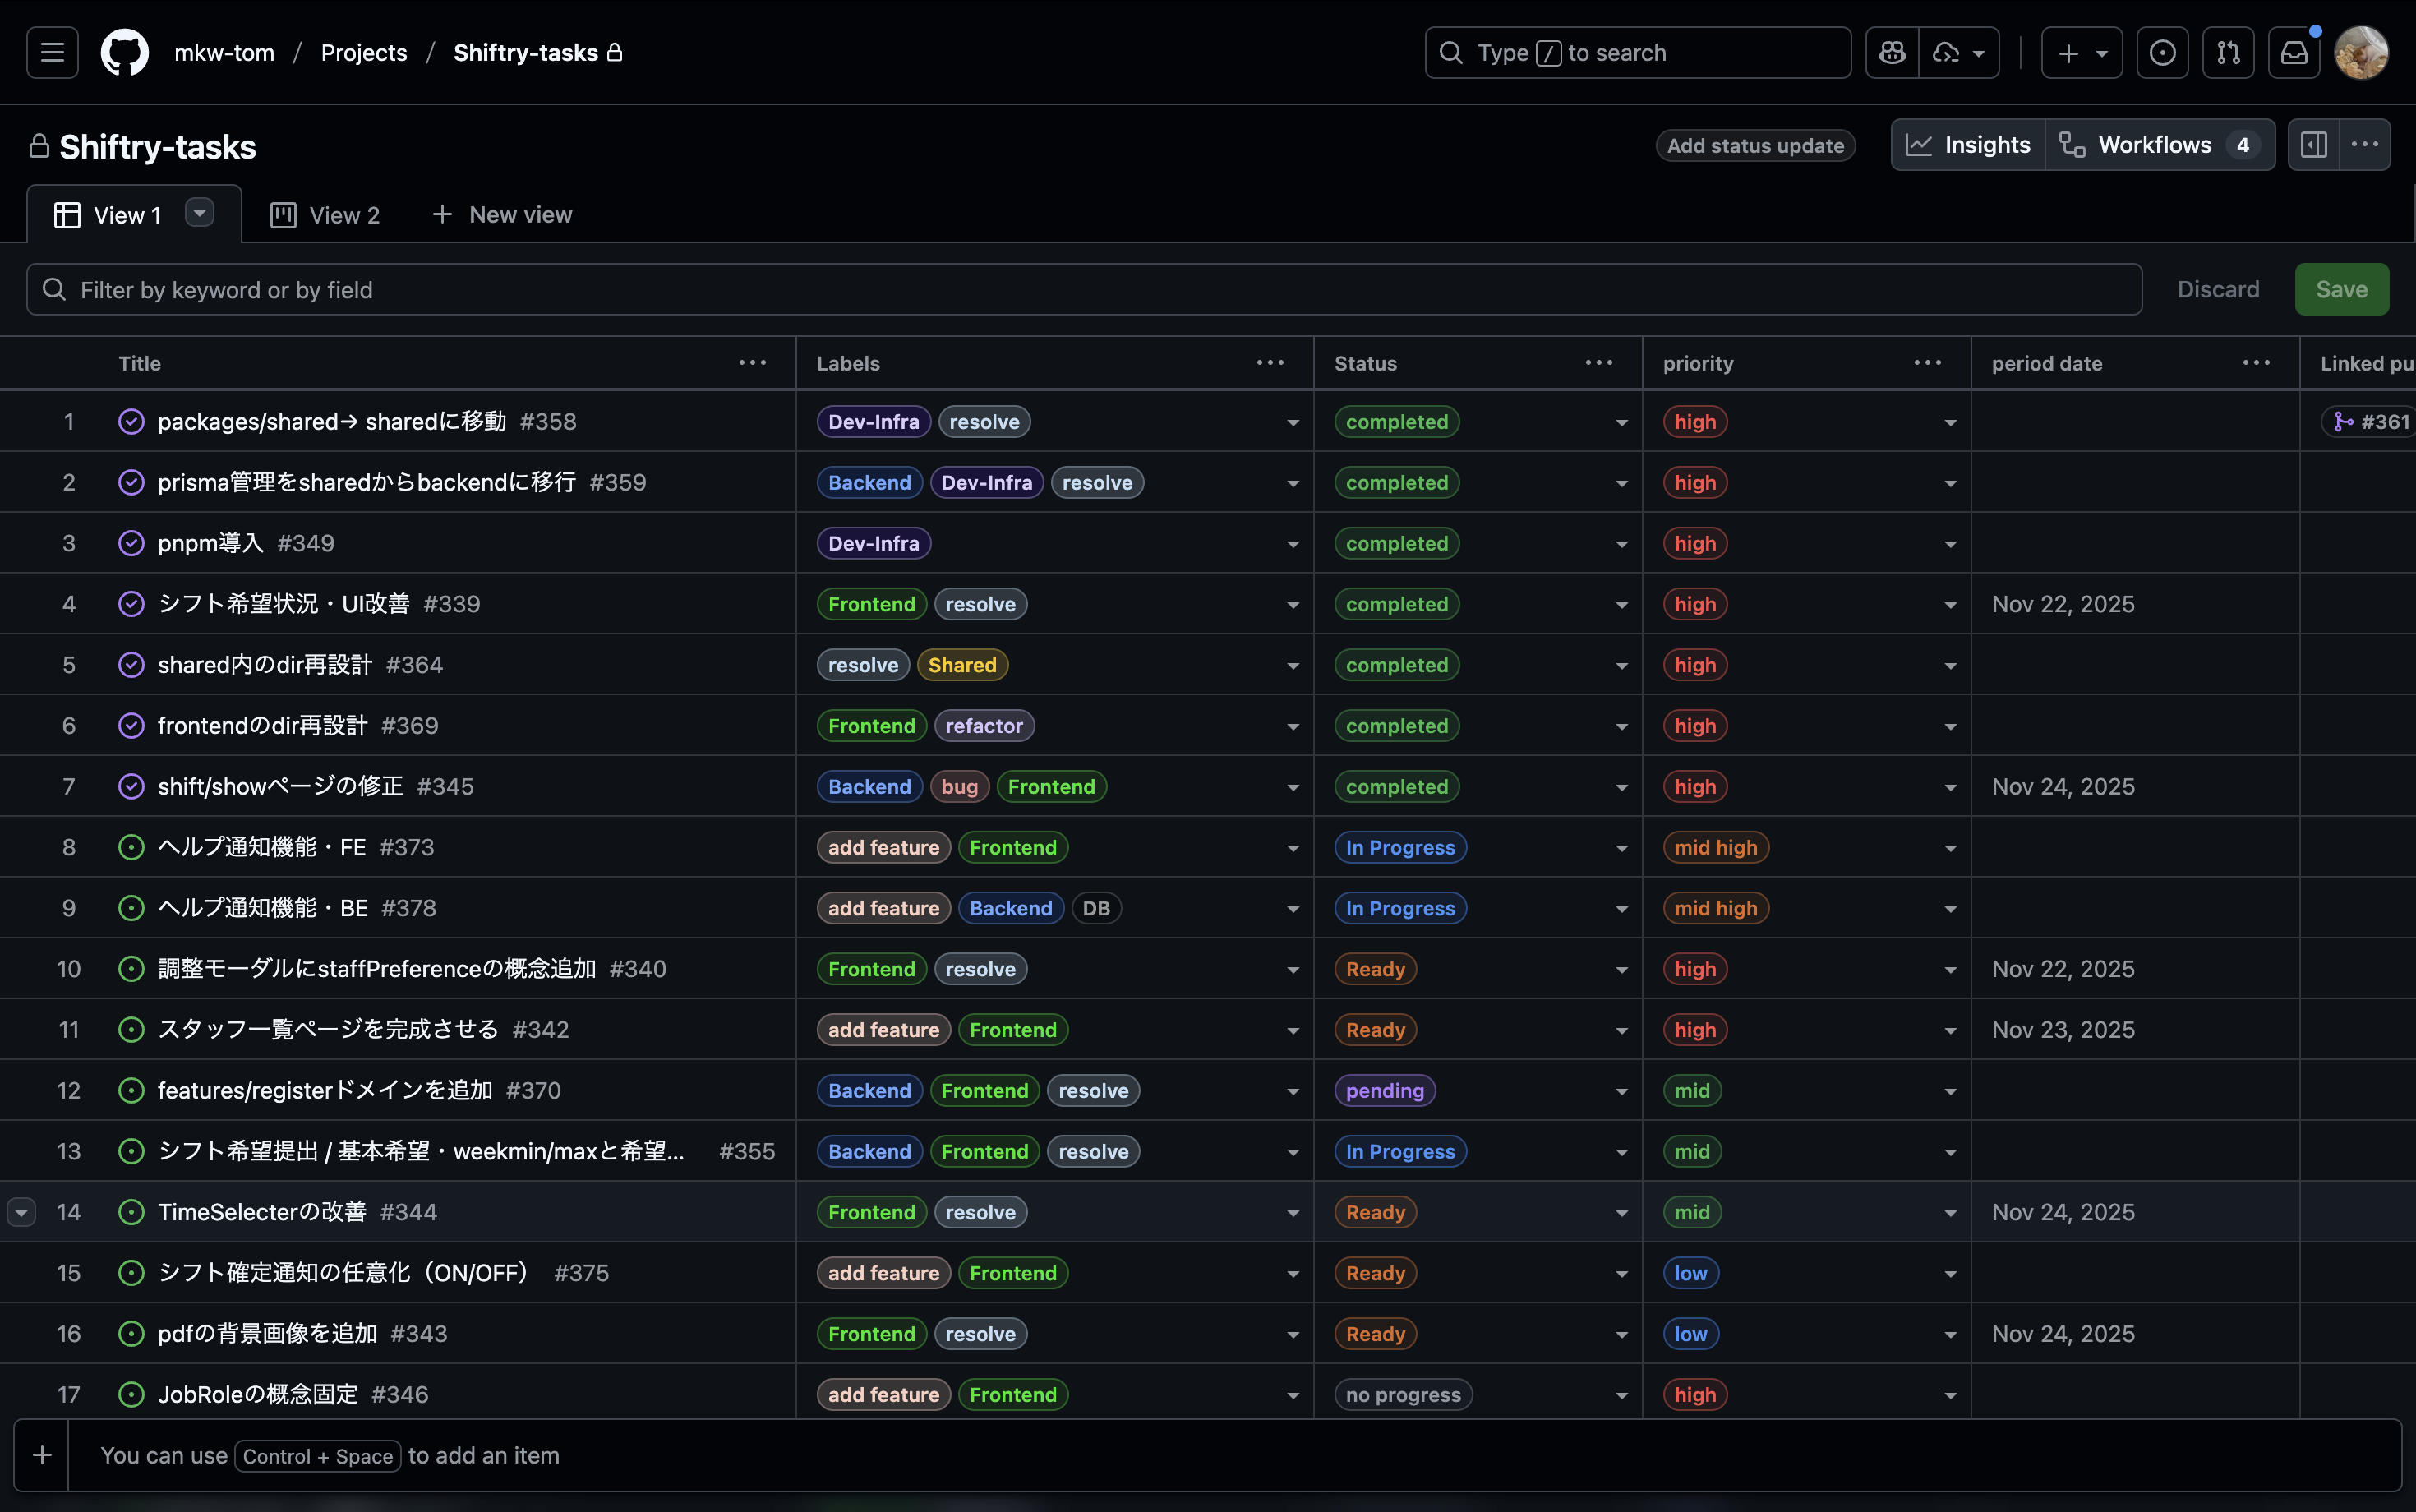Open the Copilot chat icon

(x=1892, y=53)
